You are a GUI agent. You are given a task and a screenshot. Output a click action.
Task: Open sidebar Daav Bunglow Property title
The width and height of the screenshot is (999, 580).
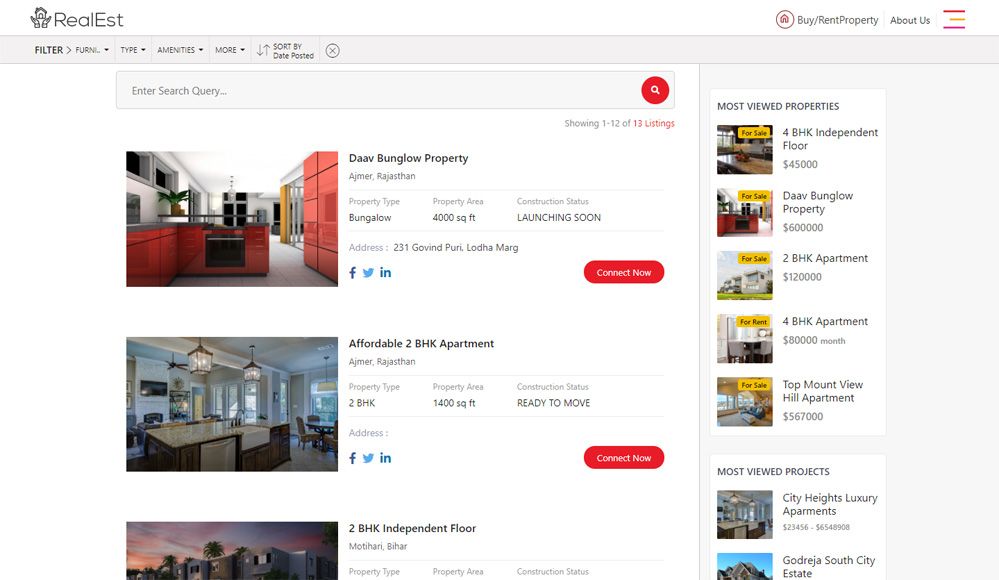tap(817, 202)
